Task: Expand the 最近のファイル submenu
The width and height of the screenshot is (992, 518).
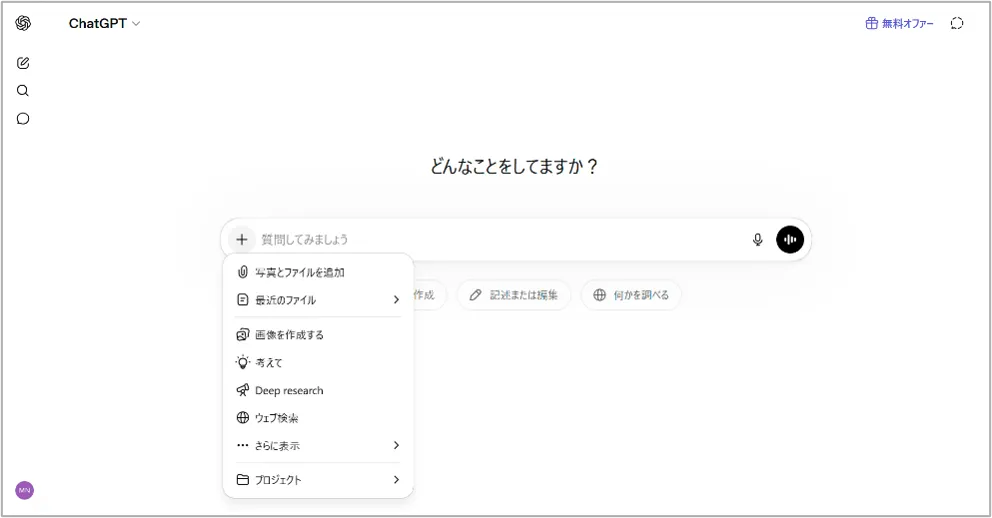Action: point(318,300)
